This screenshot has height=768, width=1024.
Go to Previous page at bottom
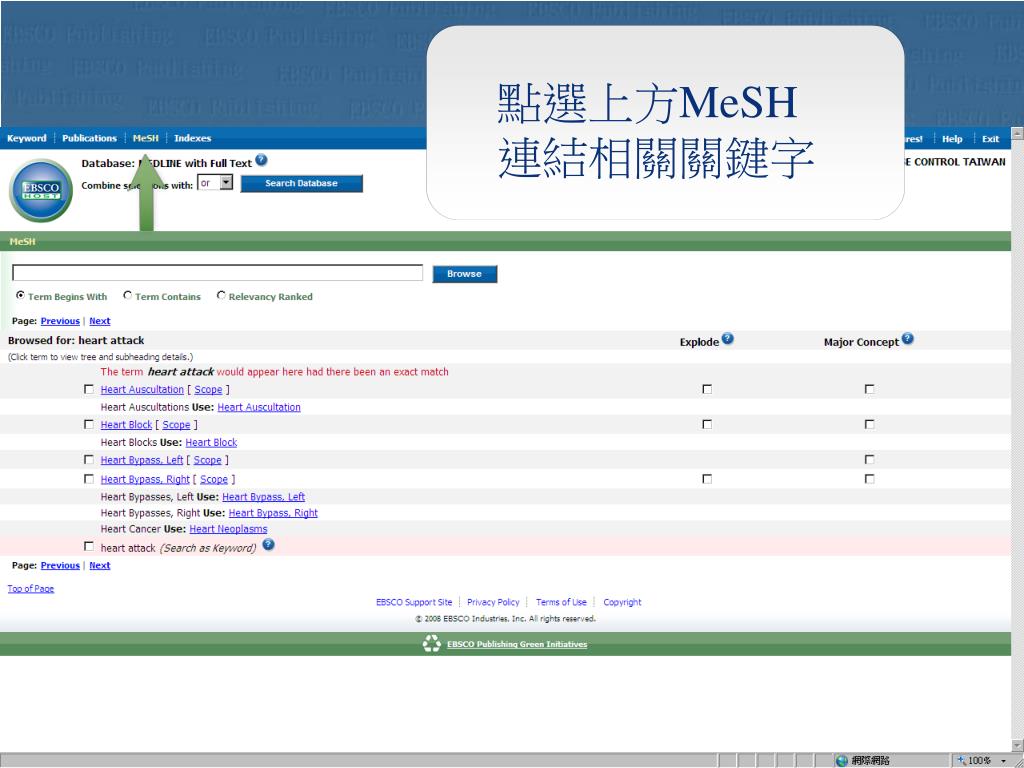pyautogui.click(x=60, y=566)
